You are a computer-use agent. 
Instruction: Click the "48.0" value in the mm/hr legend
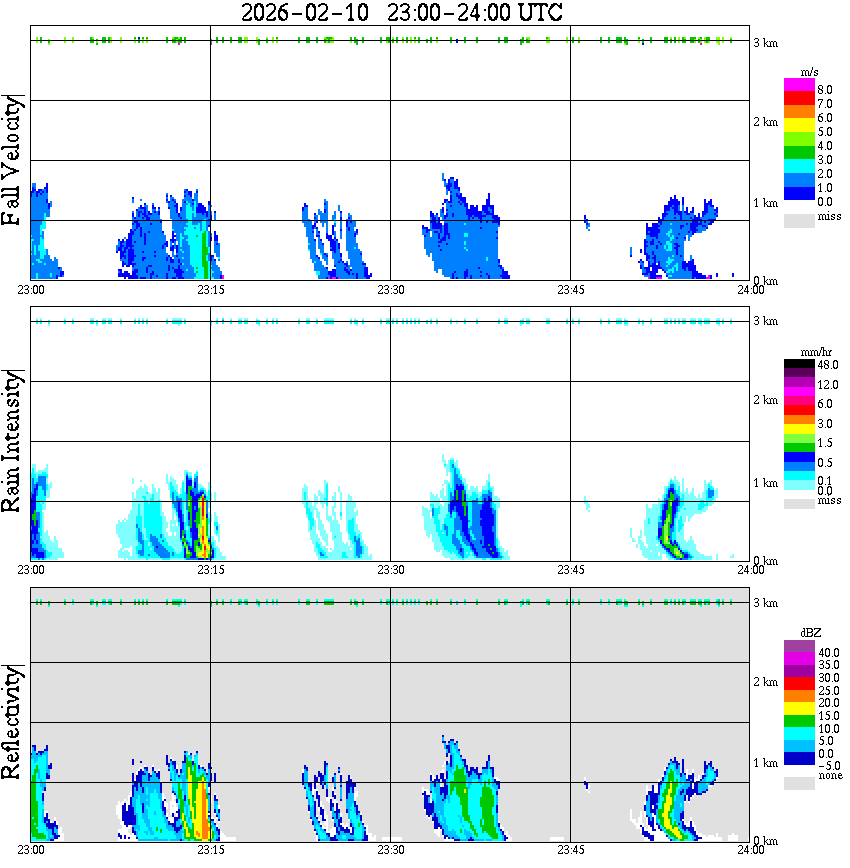(x=828, y=365)
